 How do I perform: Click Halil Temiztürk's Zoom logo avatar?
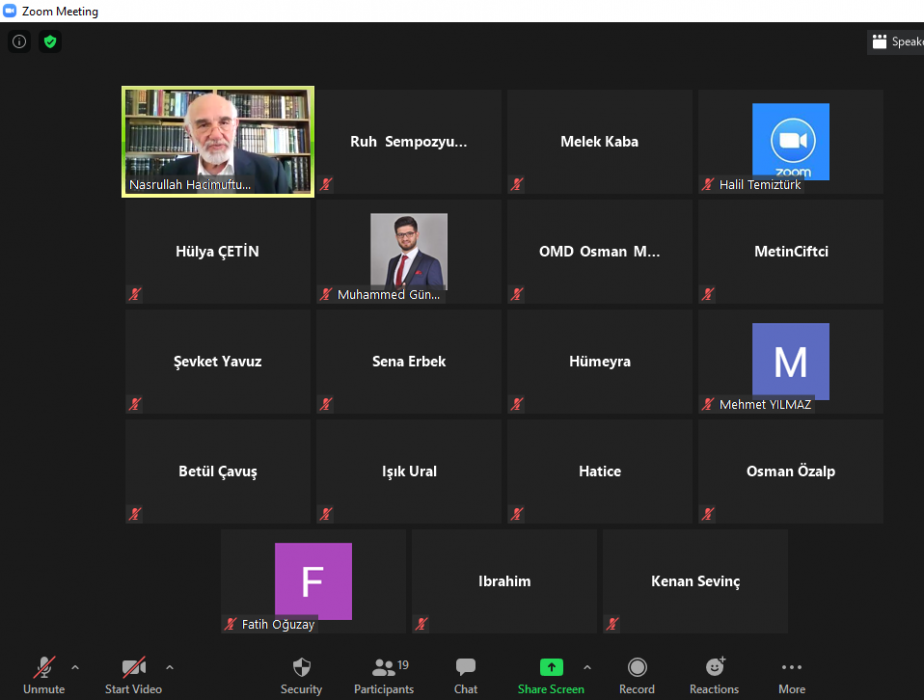tap(791, 141)
